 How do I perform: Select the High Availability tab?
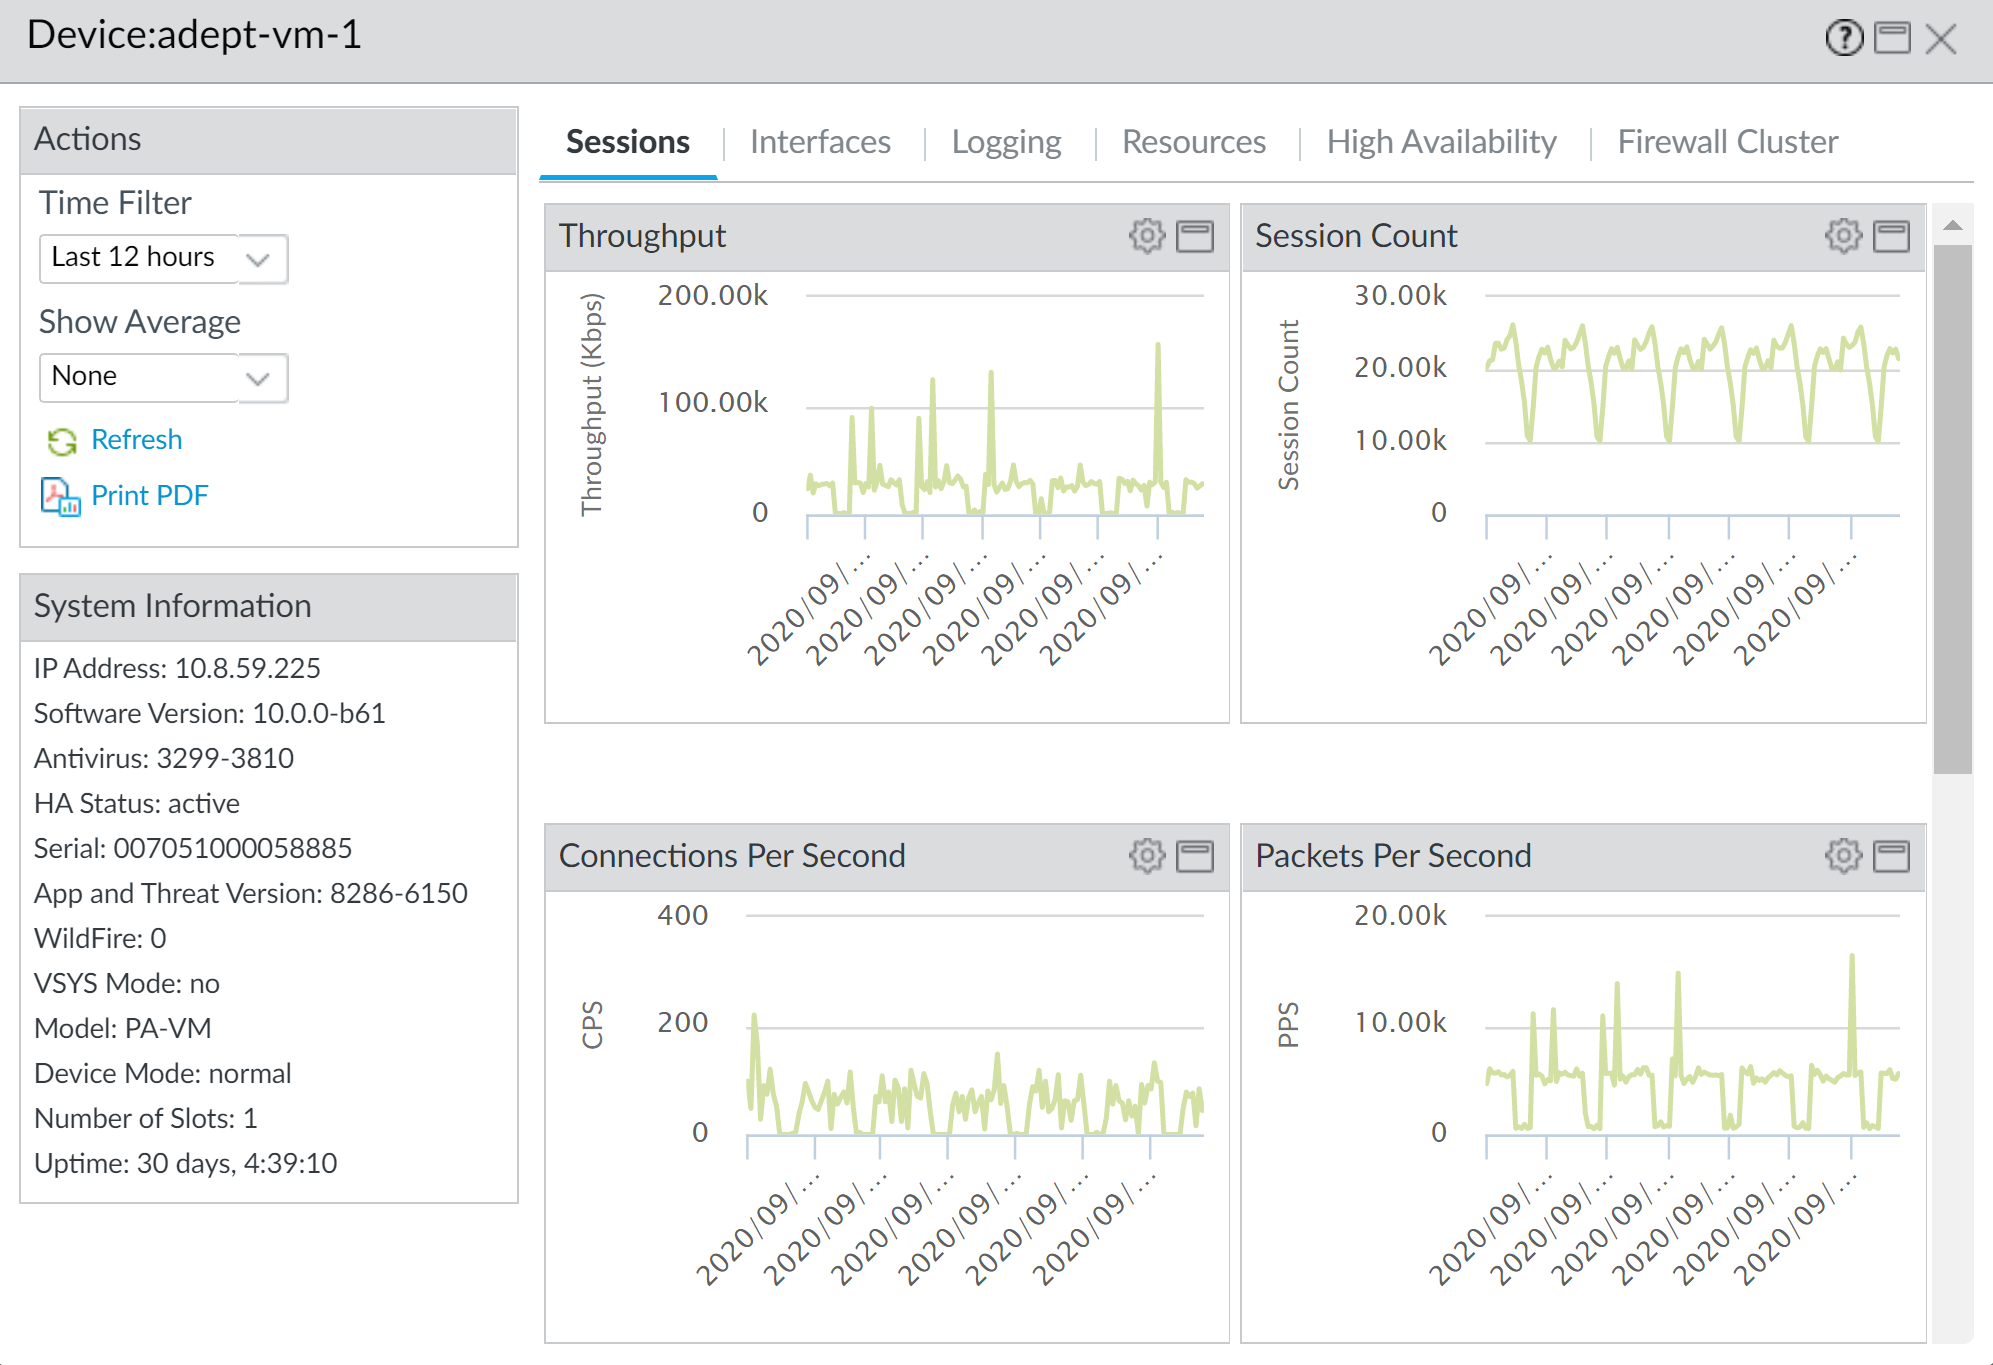click(x=1441, y=142)
